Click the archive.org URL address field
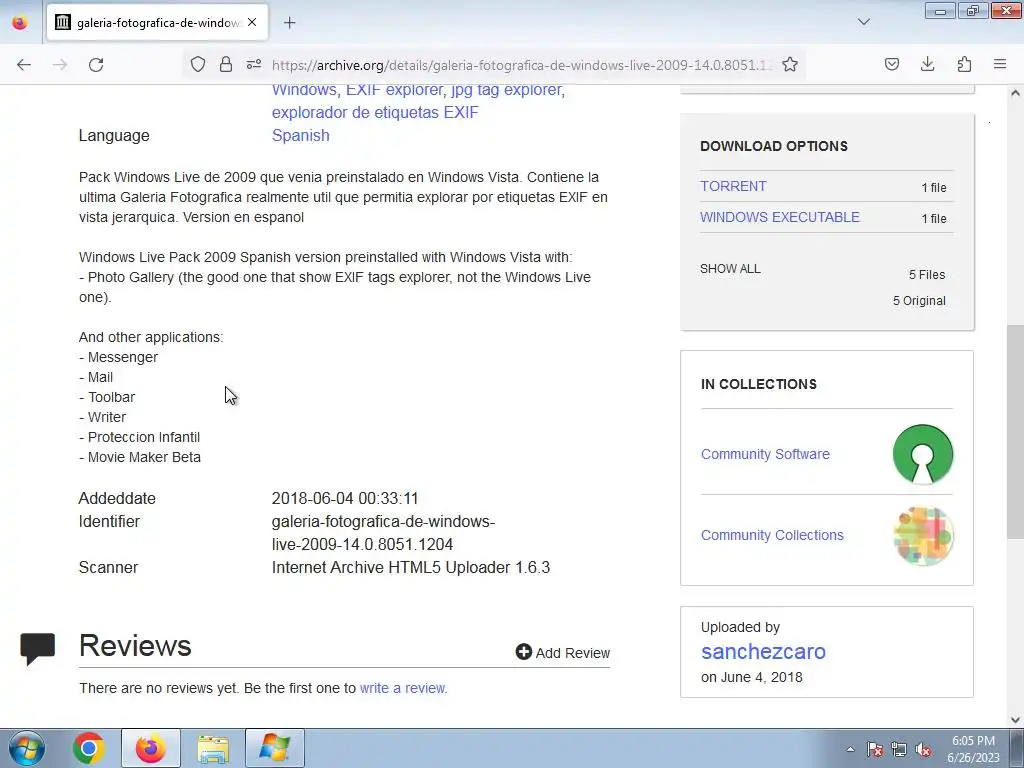 [x=520, y=65]
